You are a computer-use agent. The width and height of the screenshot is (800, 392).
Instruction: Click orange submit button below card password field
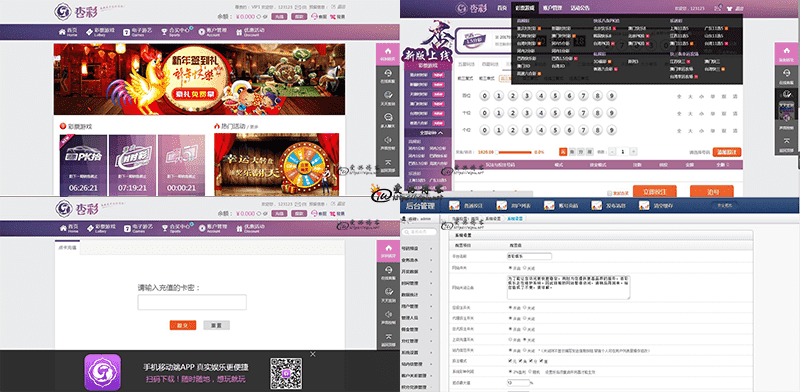[183, 325]
